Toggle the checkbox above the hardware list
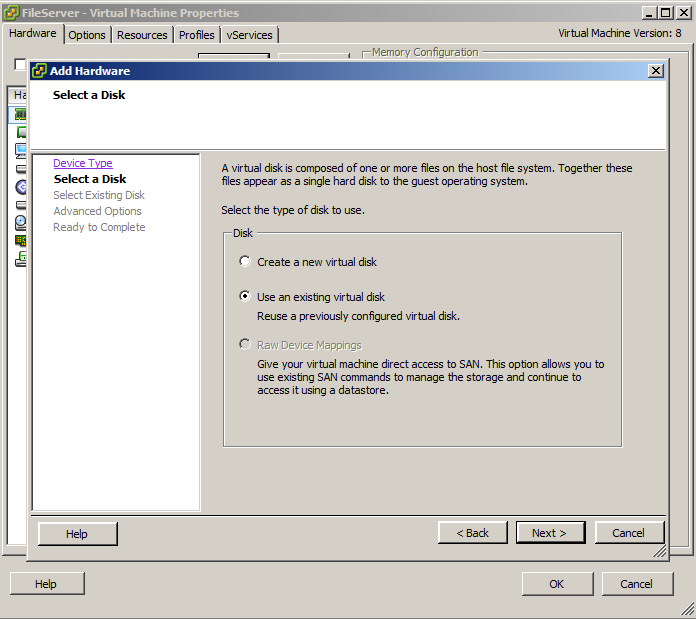696x619 pixels. [x=19, y=64]
